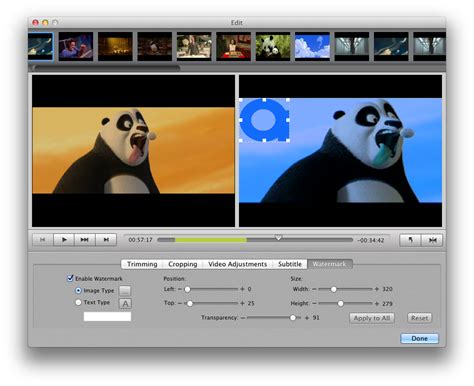Open the Subtitle tab
Viewport: 474px width, 386px height.
tap(290, 264)
